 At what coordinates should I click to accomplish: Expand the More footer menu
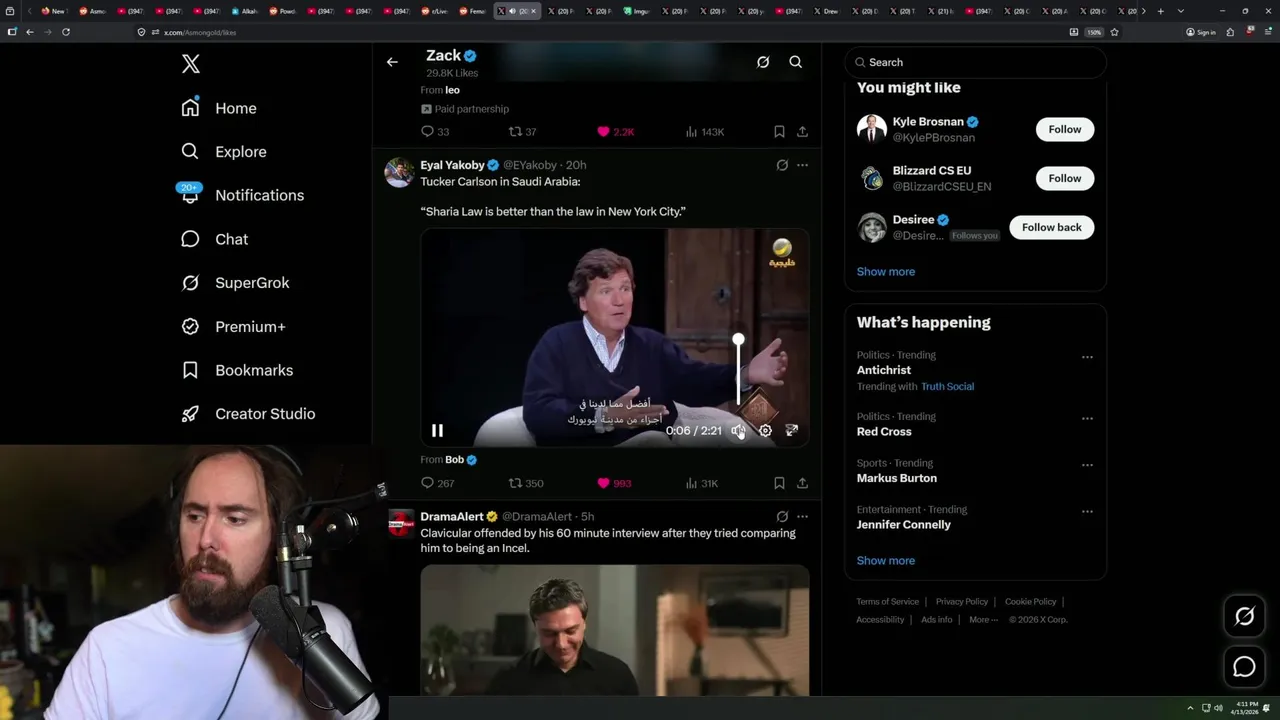pyautogui.click(x=983, y=620)
